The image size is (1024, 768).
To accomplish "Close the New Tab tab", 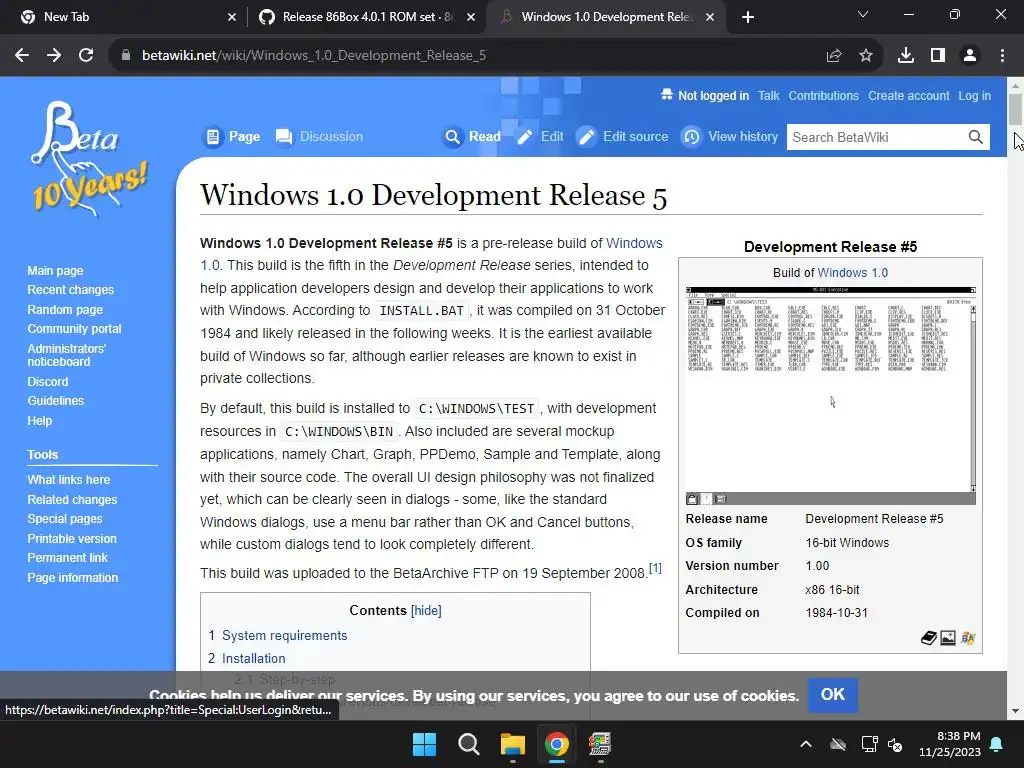I will click(232, 17).
